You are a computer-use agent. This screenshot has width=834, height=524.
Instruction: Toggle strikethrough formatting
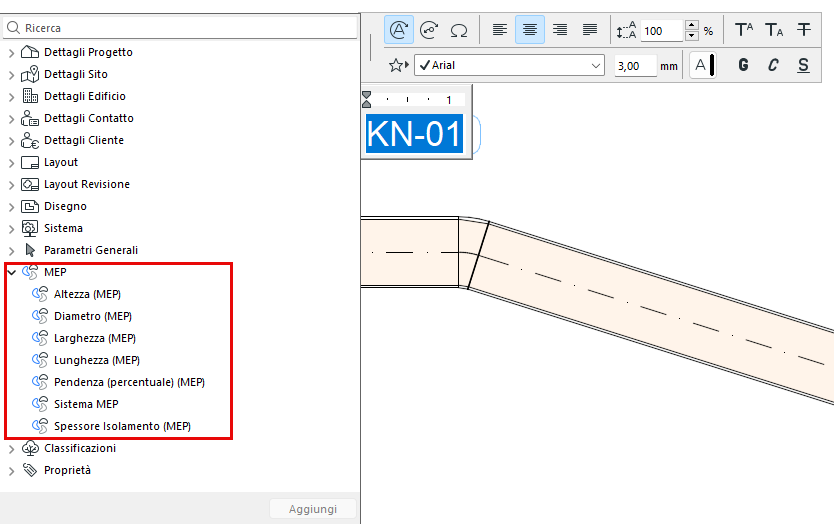click(804, 30)
